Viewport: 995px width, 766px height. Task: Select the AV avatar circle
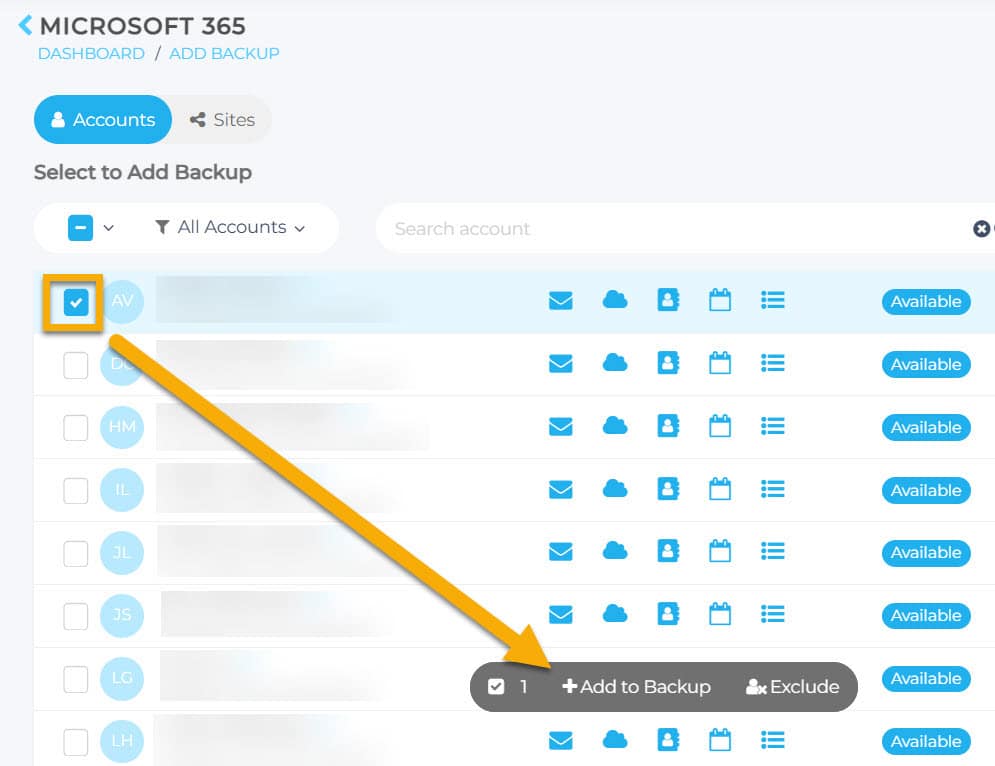[122, 301]
